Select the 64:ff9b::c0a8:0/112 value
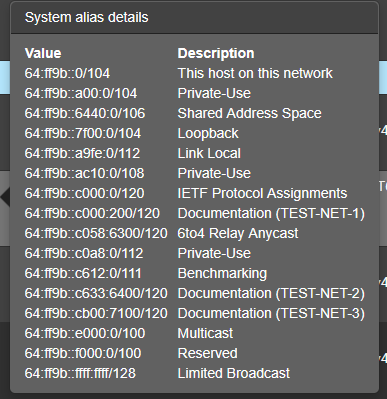Viewport: 387px width, 399px height. (x=84, y=253)
